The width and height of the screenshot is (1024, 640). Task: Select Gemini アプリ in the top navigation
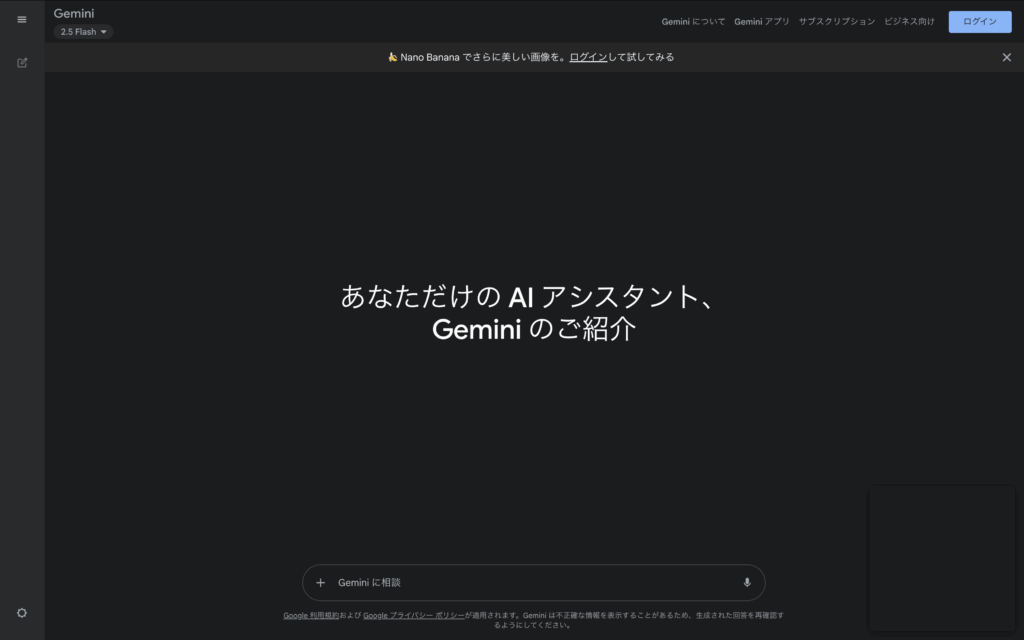762,21
